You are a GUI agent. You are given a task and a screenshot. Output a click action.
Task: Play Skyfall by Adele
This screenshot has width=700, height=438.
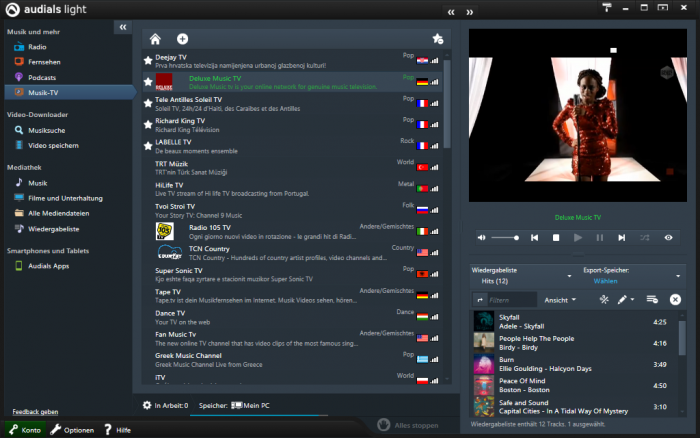pyautogui.click(x=575, y=321)
